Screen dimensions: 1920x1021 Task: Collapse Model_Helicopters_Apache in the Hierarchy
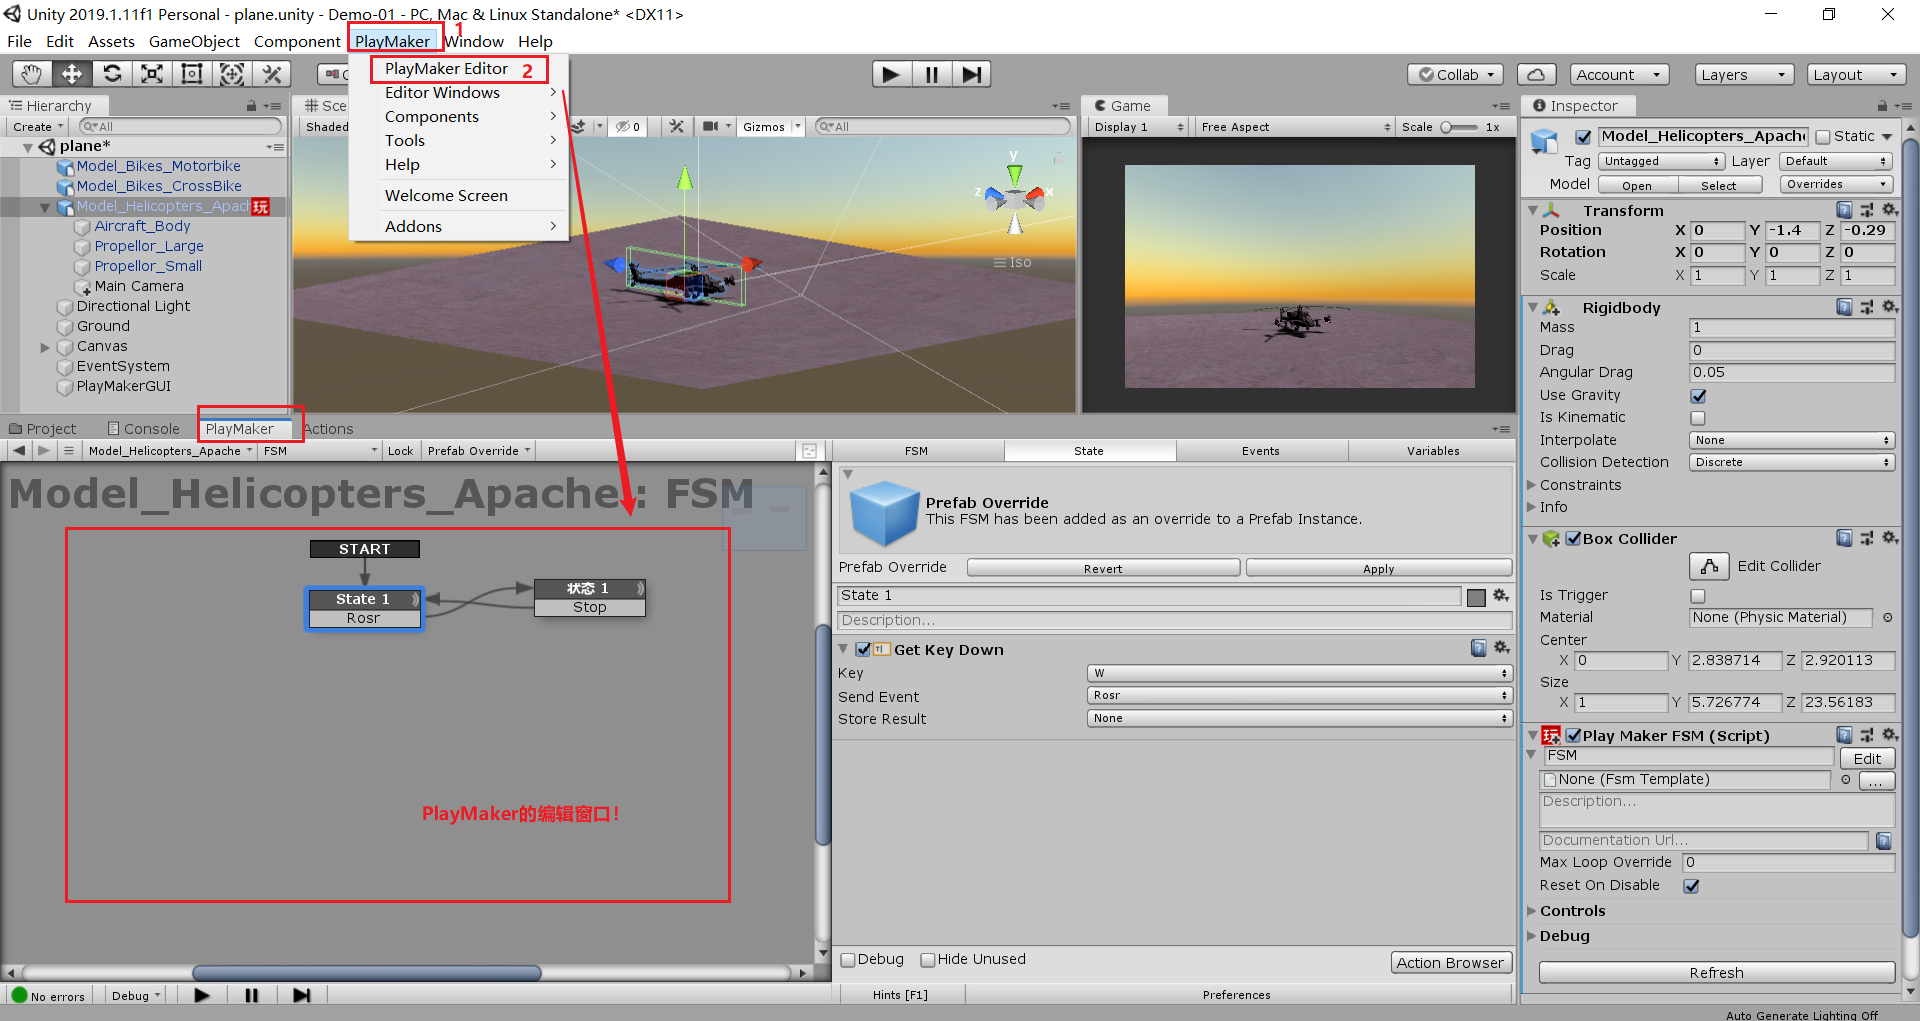point(45,207)
